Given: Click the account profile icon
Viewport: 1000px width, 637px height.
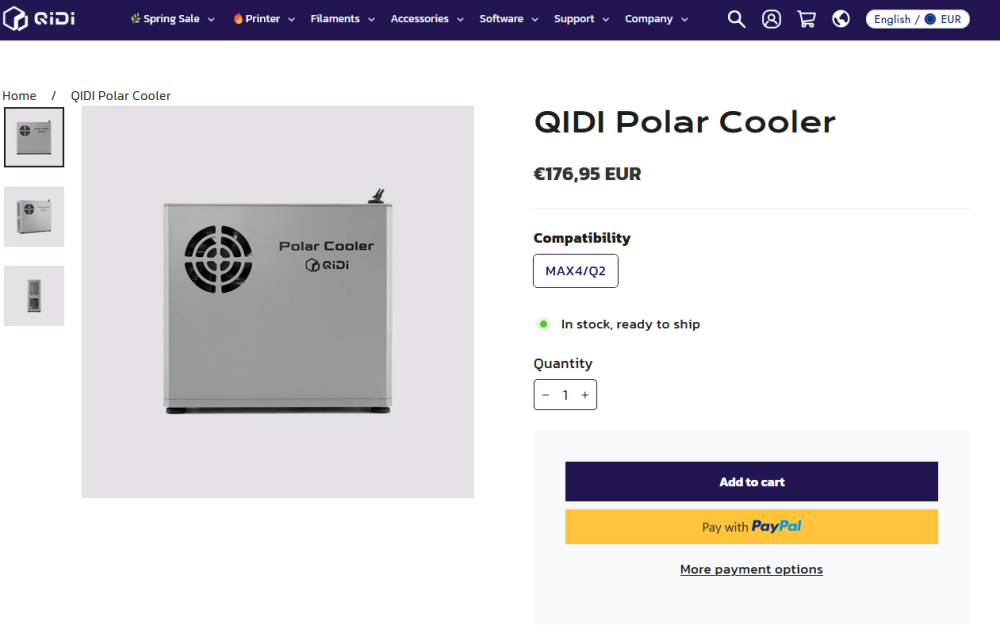Looking at the screenshot, I should 771,18.
